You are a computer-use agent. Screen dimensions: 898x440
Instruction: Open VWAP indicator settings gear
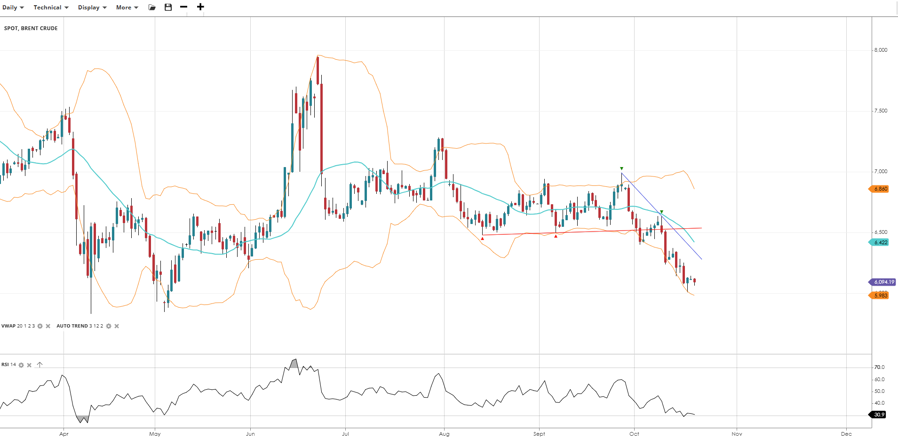point(40,326)
